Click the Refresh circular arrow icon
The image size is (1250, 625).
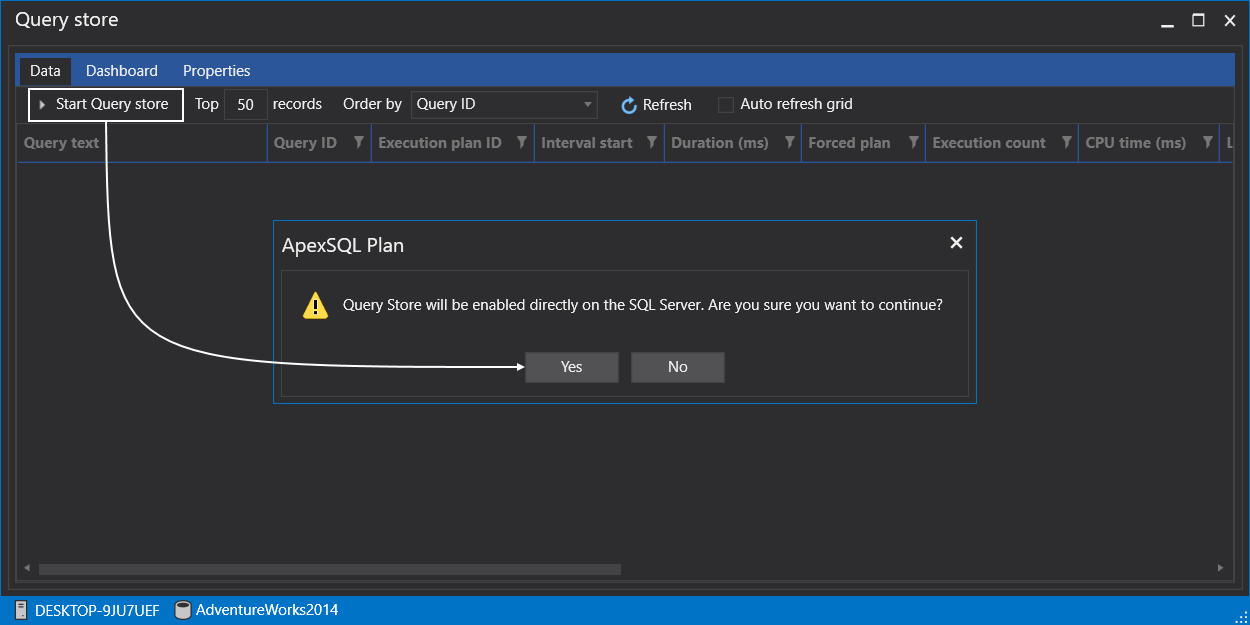pyautogui.click(x=629, y=105)
